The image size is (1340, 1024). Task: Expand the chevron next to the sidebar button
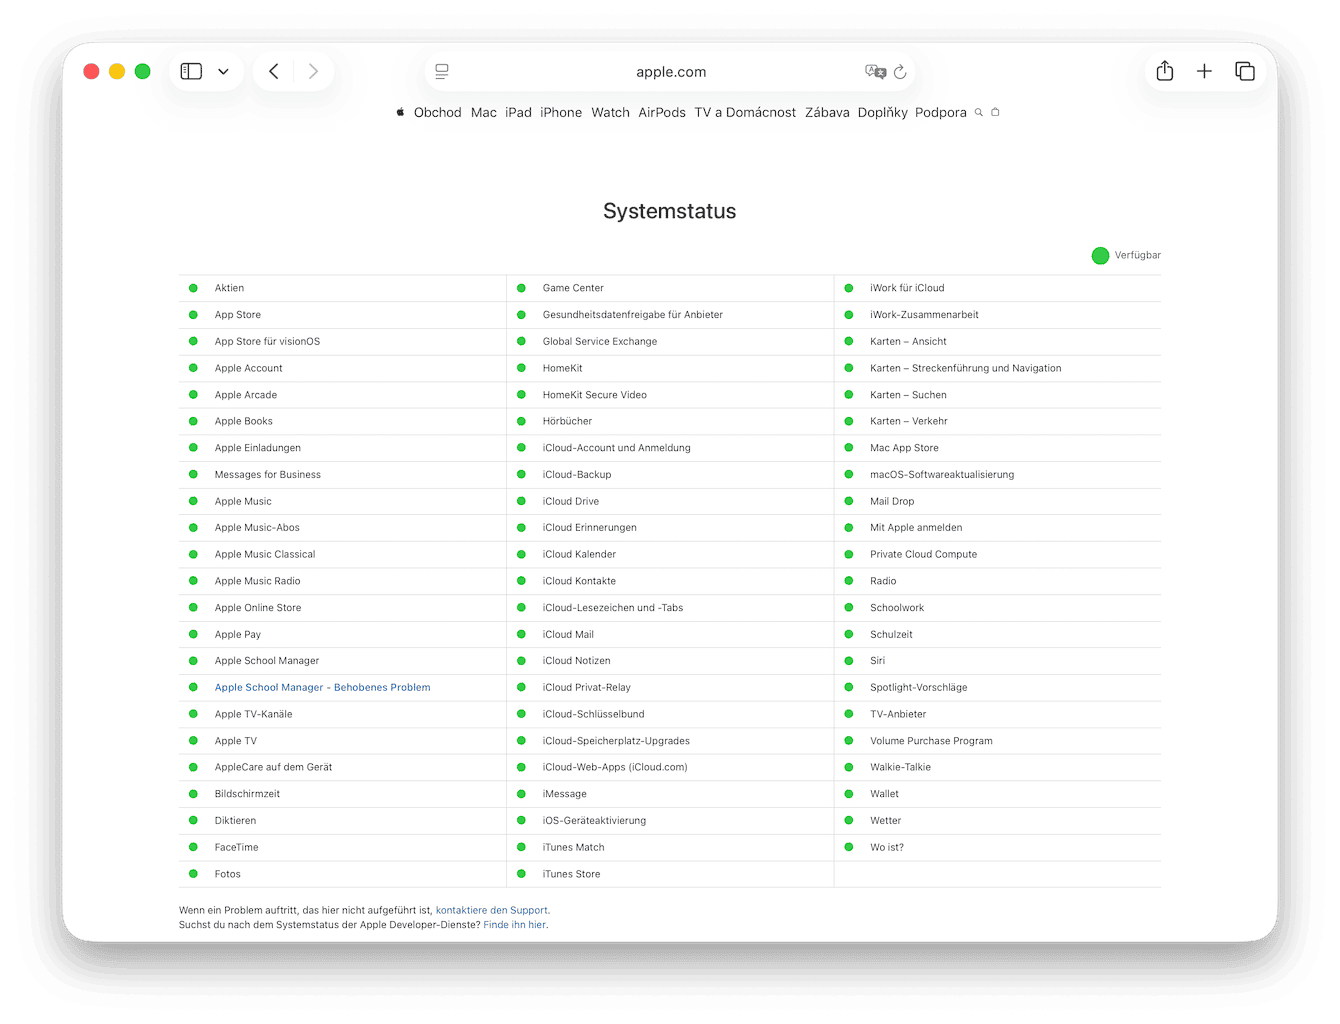coord(223,71)
